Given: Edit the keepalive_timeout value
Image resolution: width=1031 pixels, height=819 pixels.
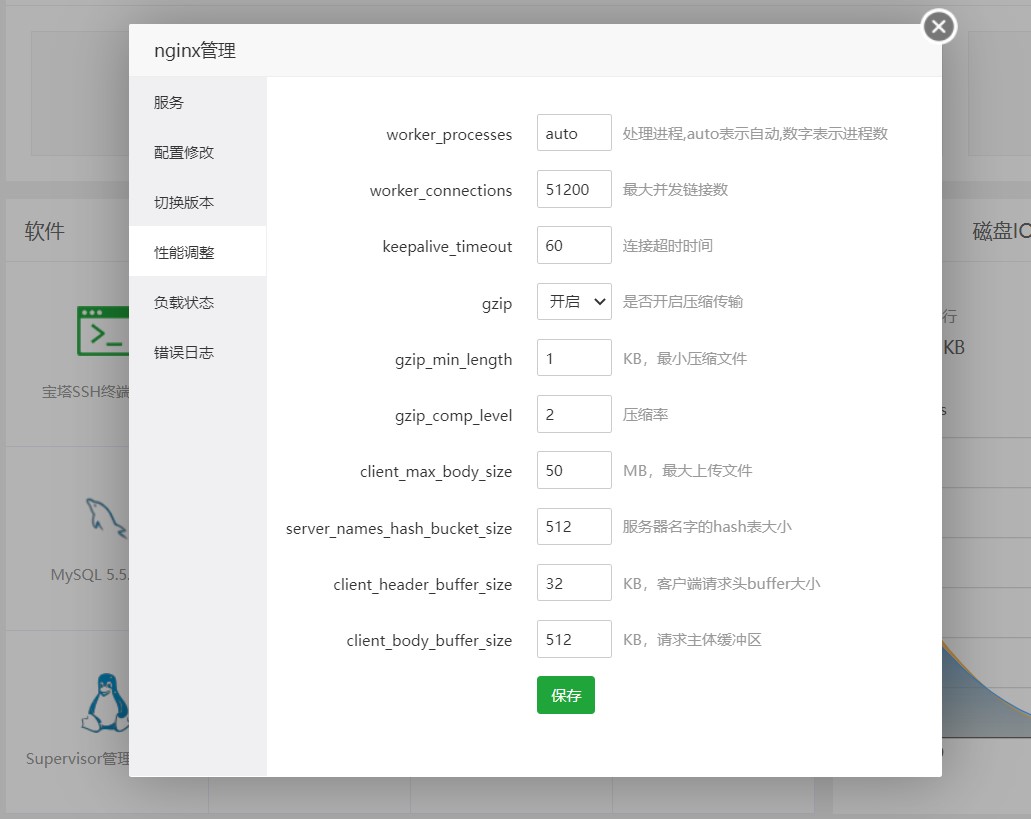Looking at the screenshot, I should (573, 245).
